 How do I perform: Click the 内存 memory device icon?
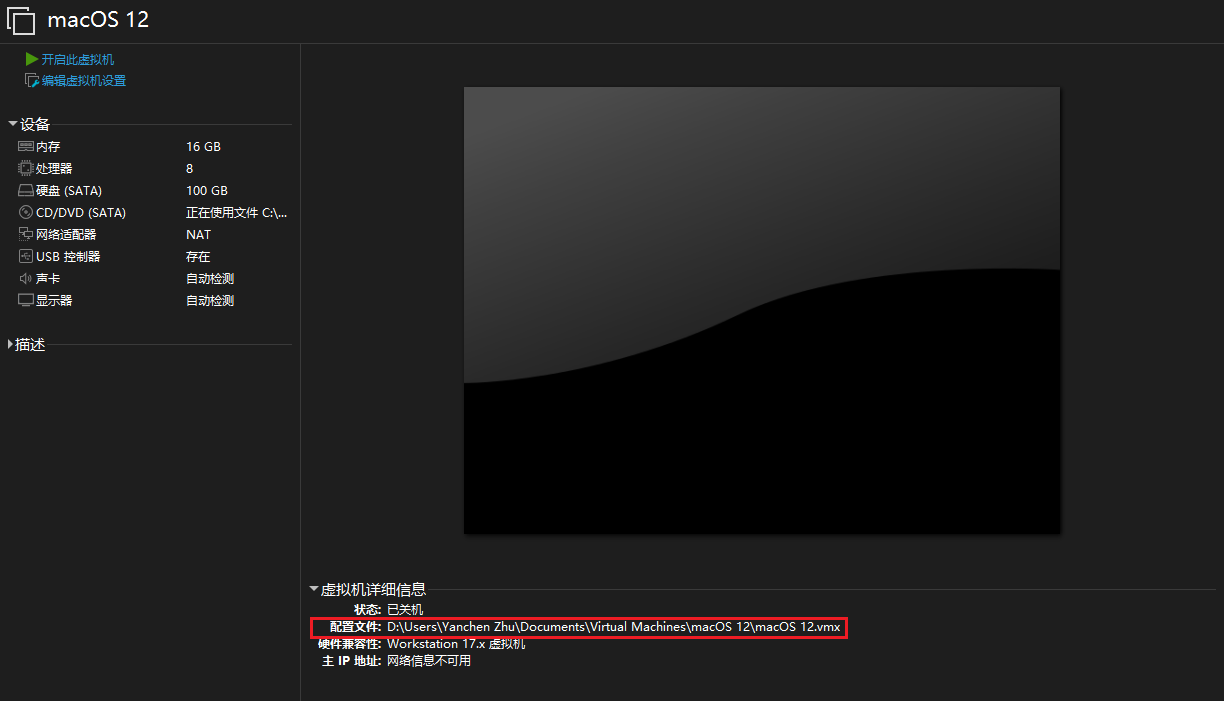(26, 147)
